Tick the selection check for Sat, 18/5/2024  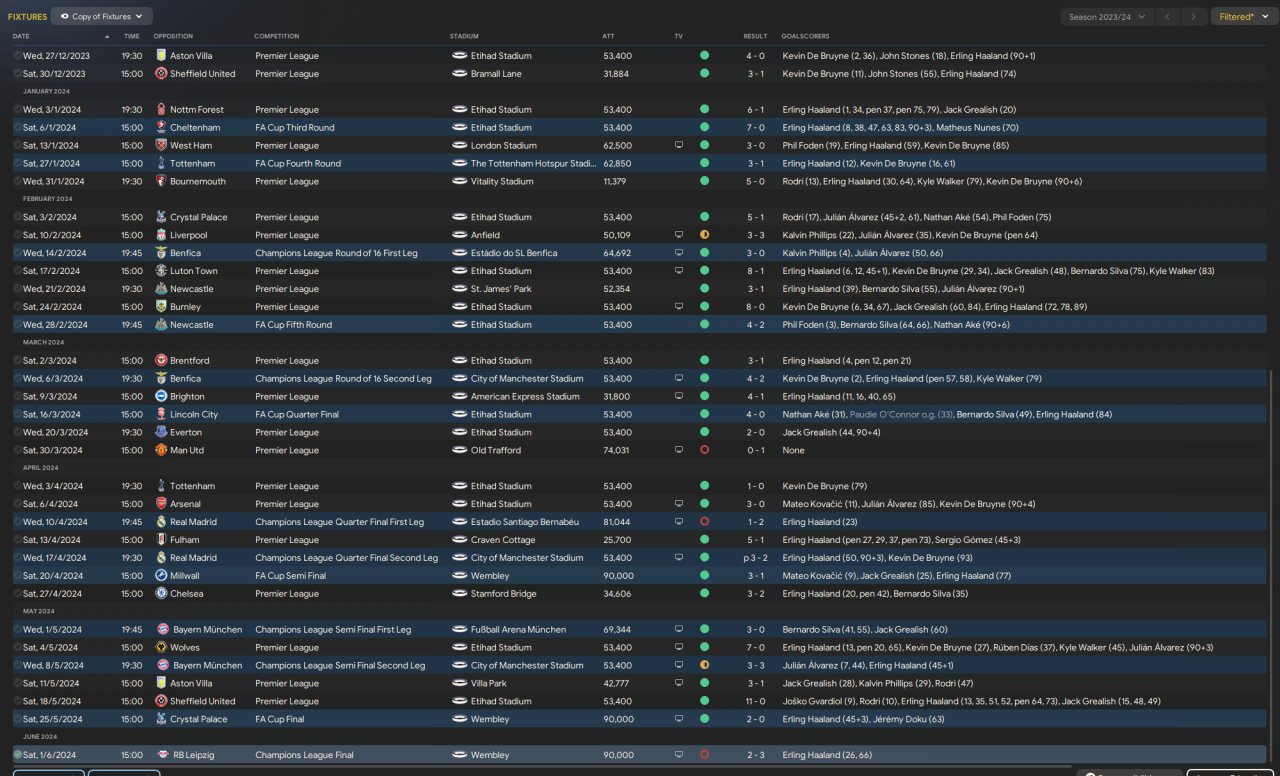tap(17, 702)
